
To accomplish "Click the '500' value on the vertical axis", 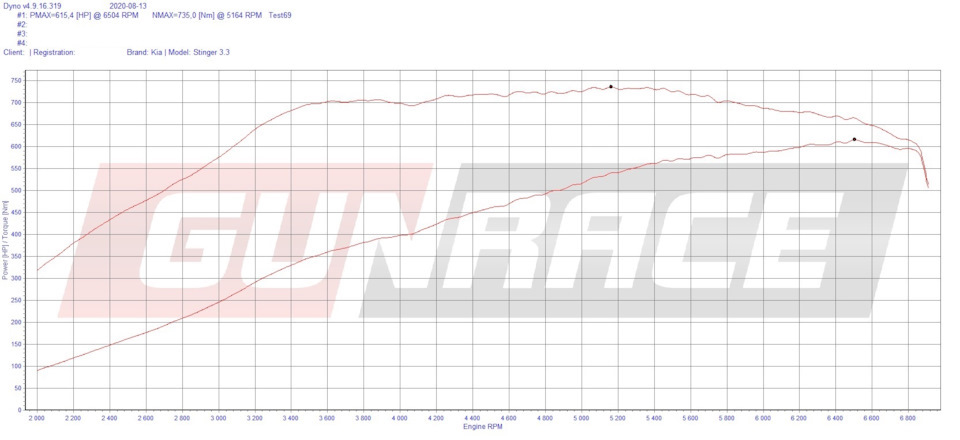I will coord(16,191).
